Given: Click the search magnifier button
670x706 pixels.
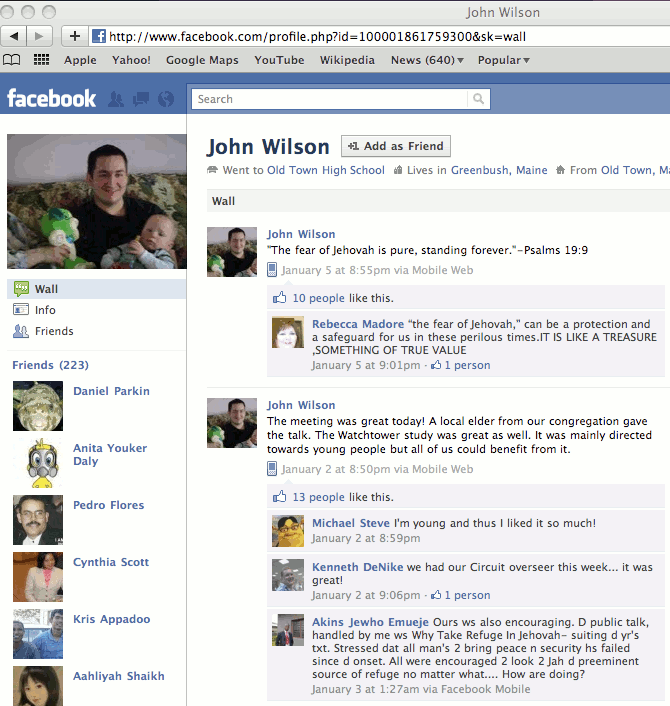Looking at the screenshot, I should 478,99.
